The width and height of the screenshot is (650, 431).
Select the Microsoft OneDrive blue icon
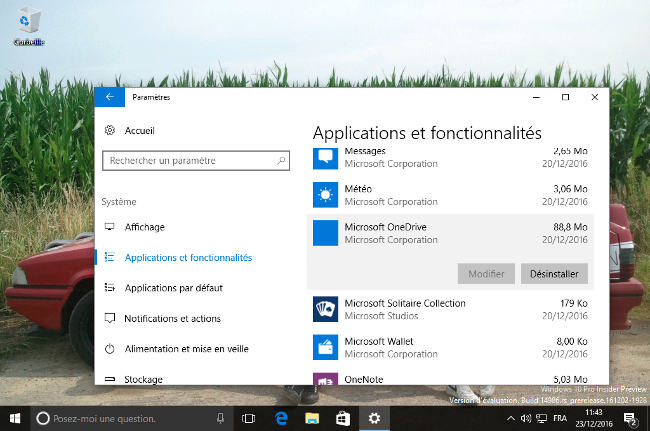point(325,233)
